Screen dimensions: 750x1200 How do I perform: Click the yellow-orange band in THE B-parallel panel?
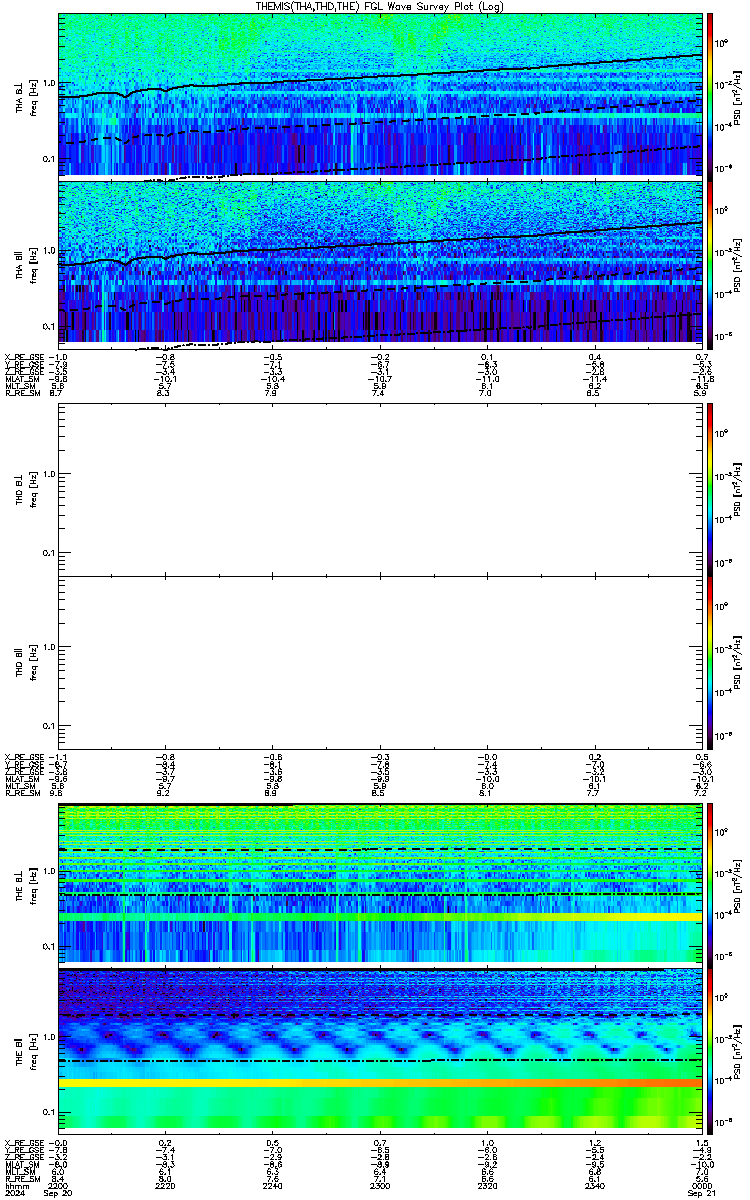pyautogui.click(x=380, y=1083)
